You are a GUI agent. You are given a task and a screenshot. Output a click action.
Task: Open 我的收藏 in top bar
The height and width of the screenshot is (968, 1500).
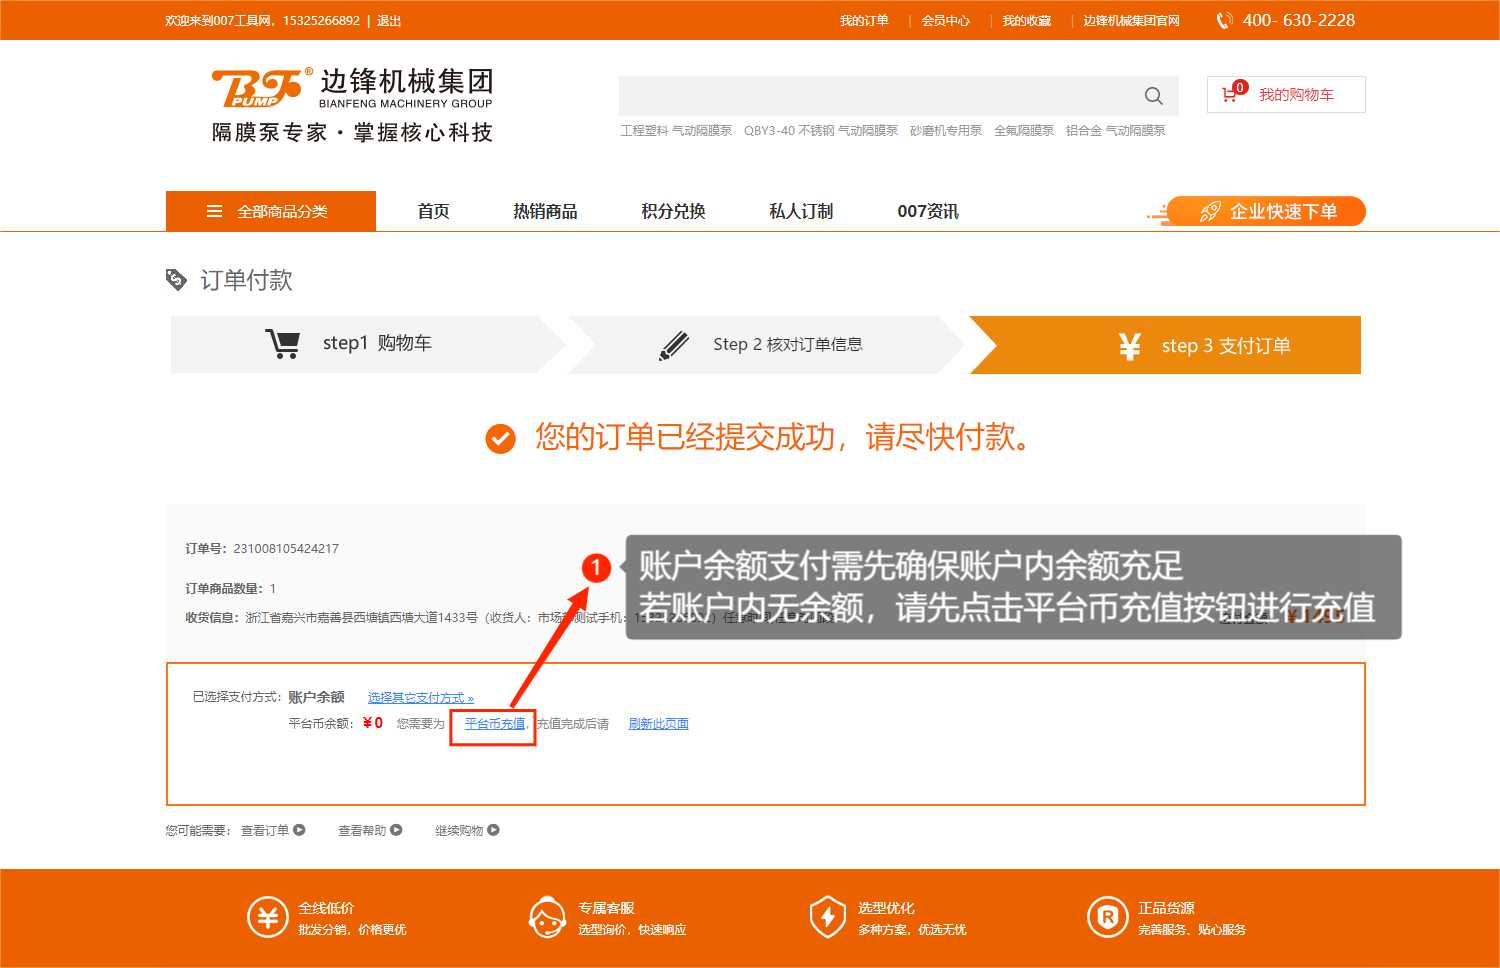[1027, 20]
